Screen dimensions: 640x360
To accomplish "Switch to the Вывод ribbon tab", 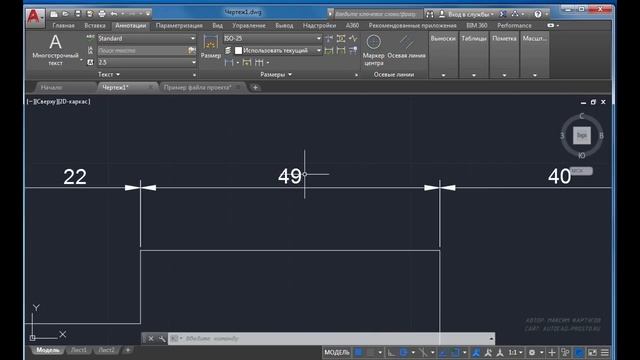I will 284,25.
